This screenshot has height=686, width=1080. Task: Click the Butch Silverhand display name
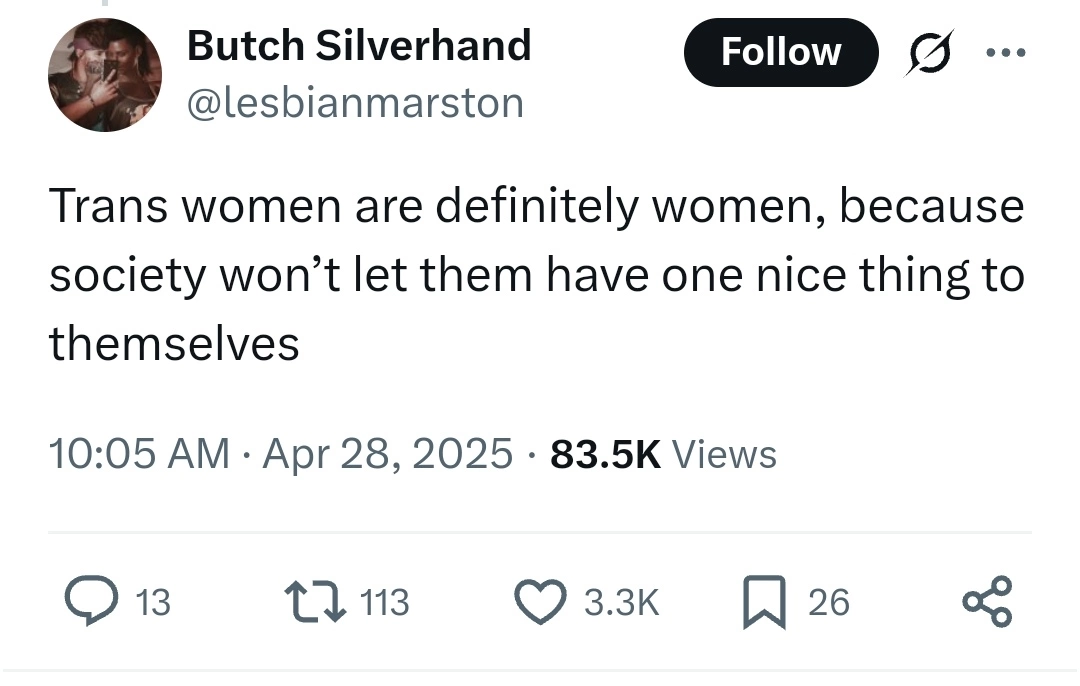pyautogui.click(x=358, y=46)
